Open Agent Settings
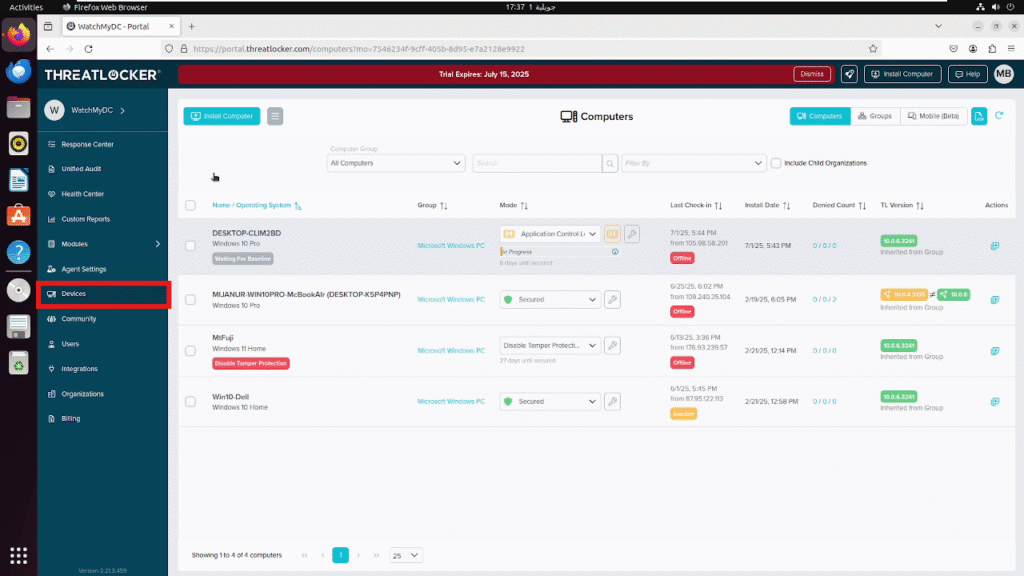The image size is (1024, 576). 83,269
